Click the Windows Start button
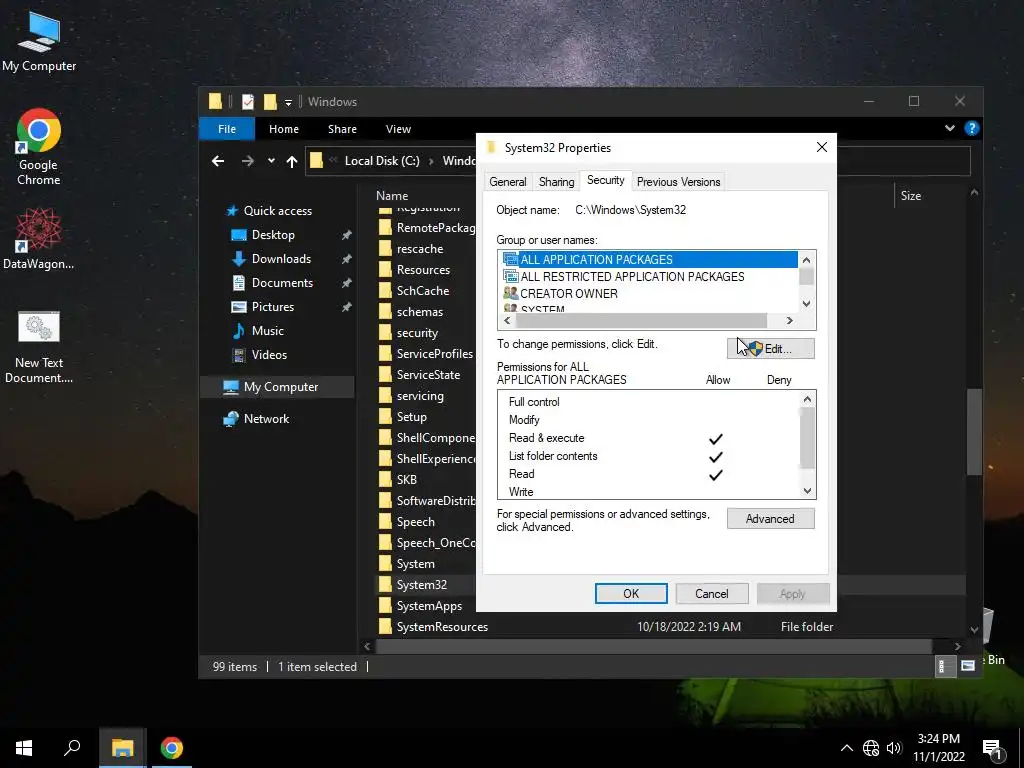Image resolution: width=1024 pixels, height=768 pixels. click(x=24, y=748)
